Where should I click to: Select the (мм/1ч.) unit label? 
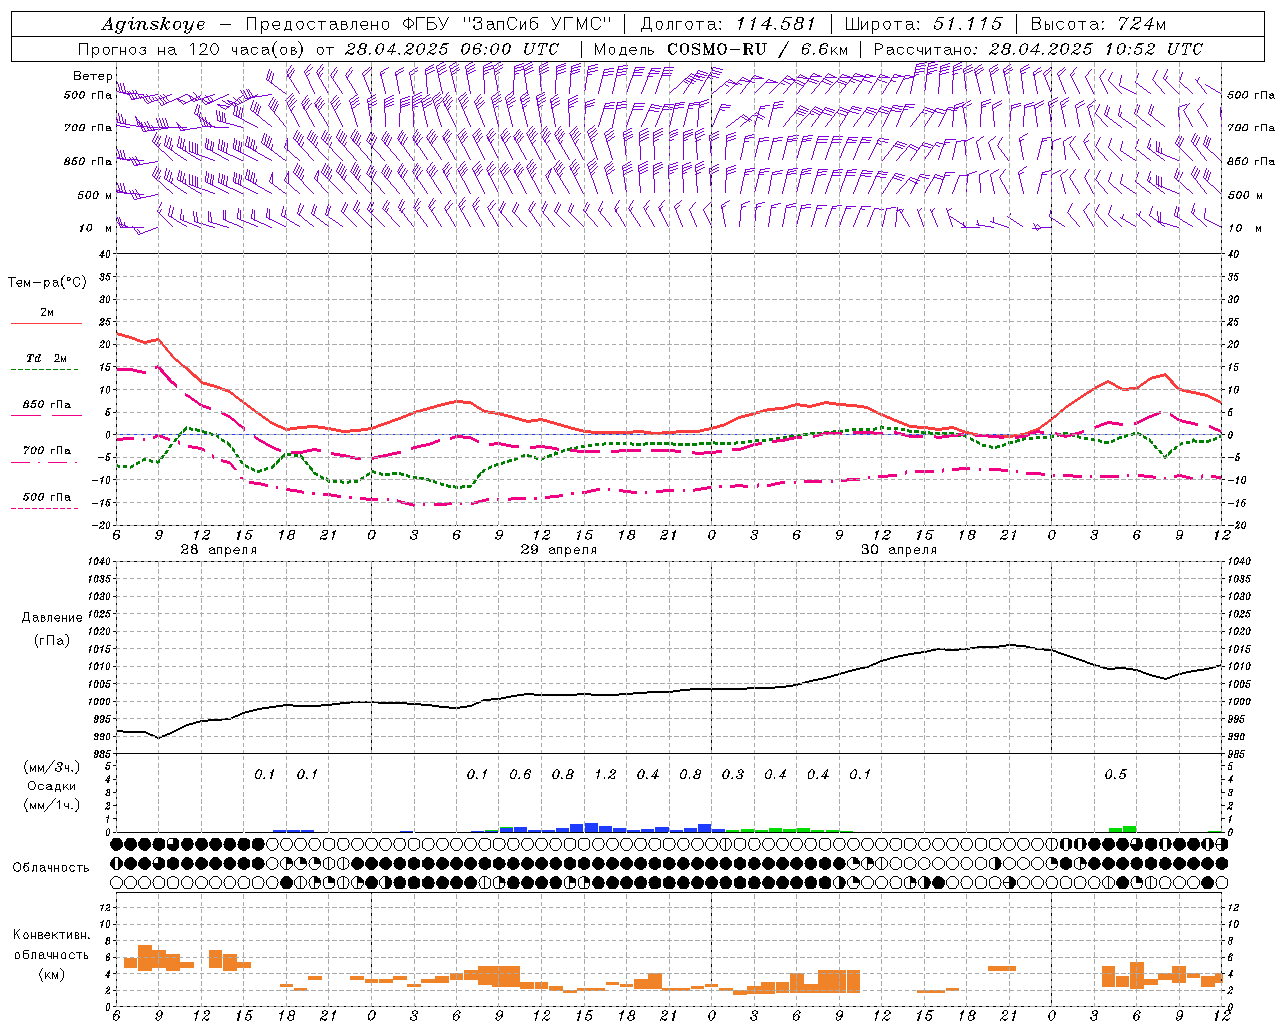point(52,805)
